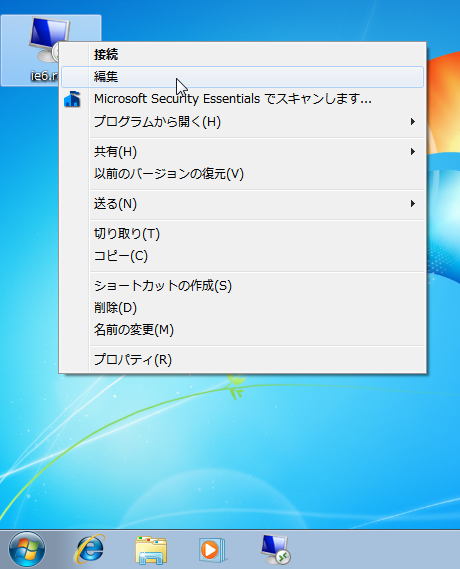Click the Windows Start orb
This screenshot has width=460, height=569.
point(27,550)
